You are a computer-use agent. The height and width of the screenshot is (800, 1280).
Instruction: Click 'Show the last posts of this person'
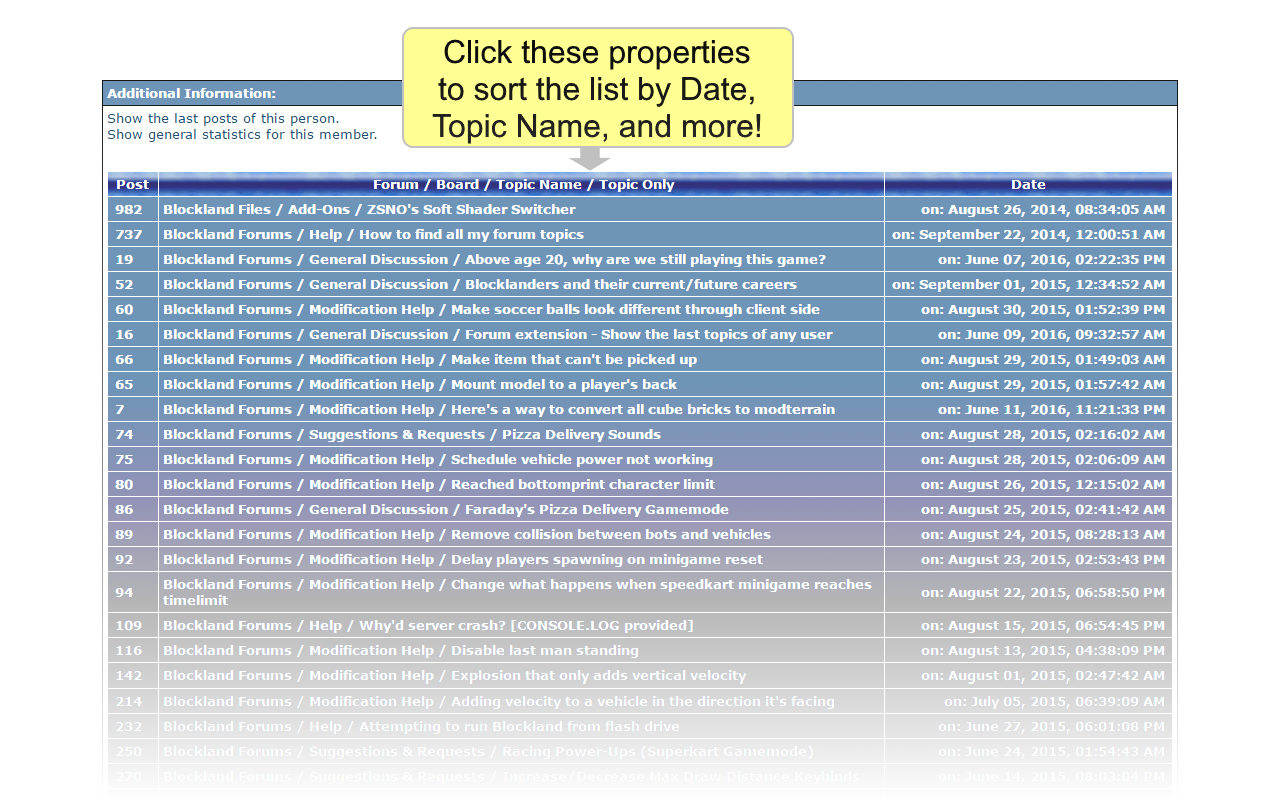click(x=223, y=118)
